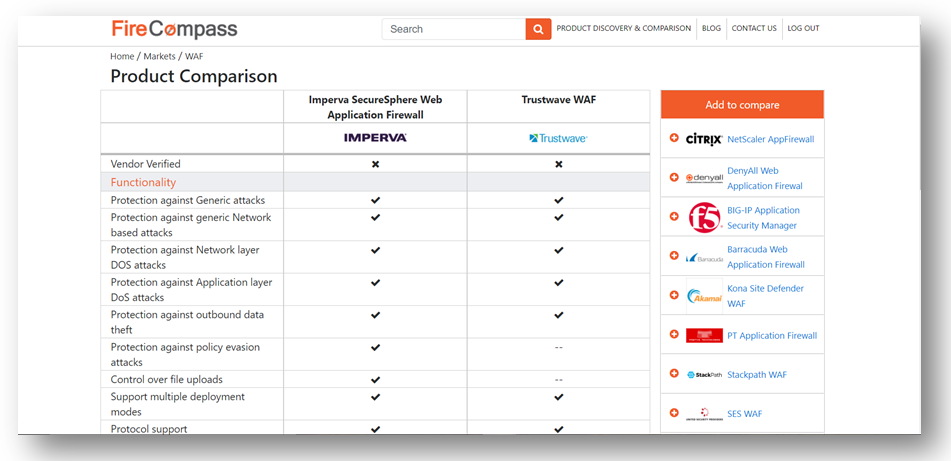Click the Akamai logo

pyautogui.click(x=704, y=296)
